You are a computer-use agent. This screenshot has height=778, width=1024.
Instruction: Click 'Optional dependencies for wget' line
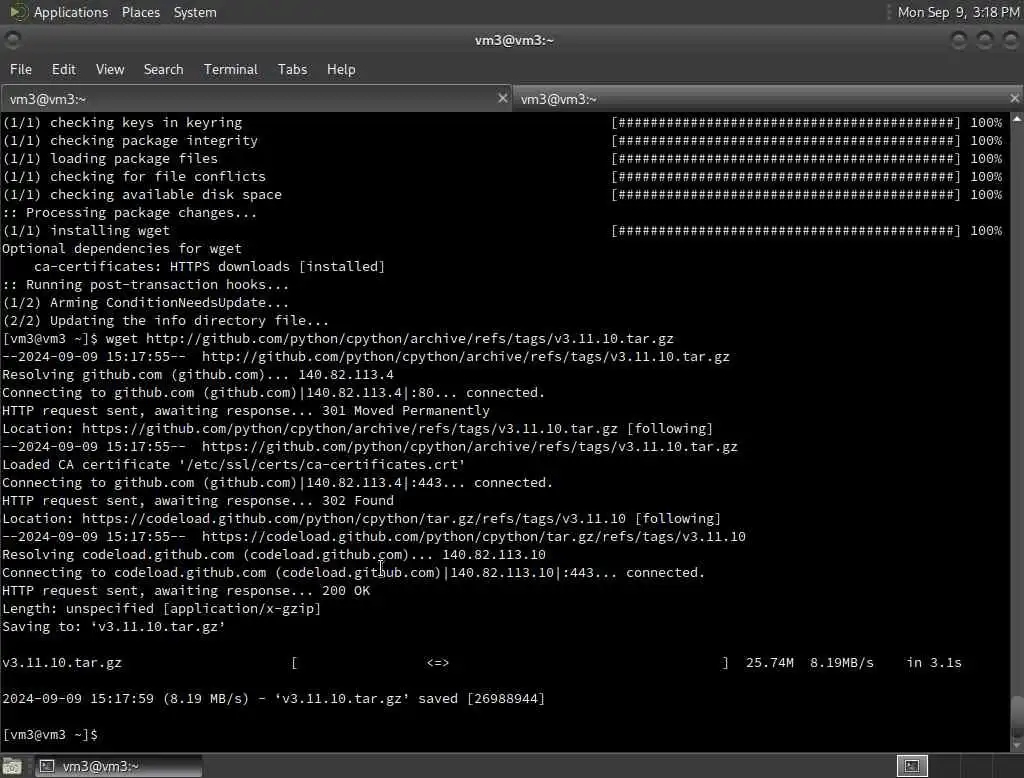[122, 248]
